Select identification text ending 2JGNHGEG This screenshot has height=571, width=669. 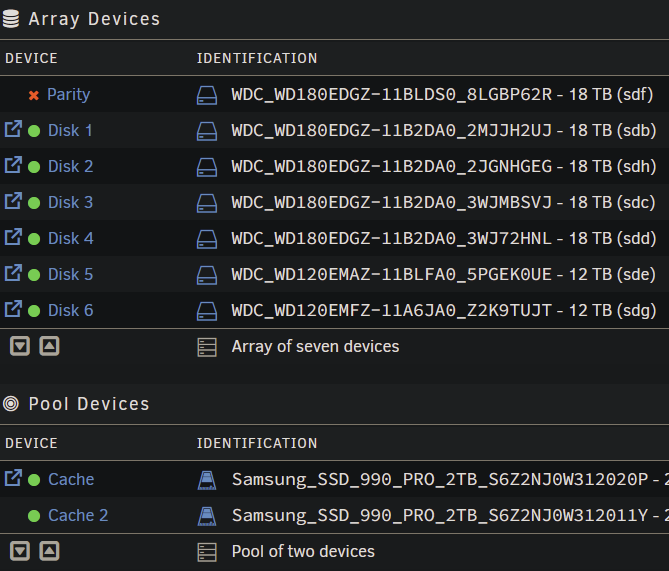[x=392, y=166]
